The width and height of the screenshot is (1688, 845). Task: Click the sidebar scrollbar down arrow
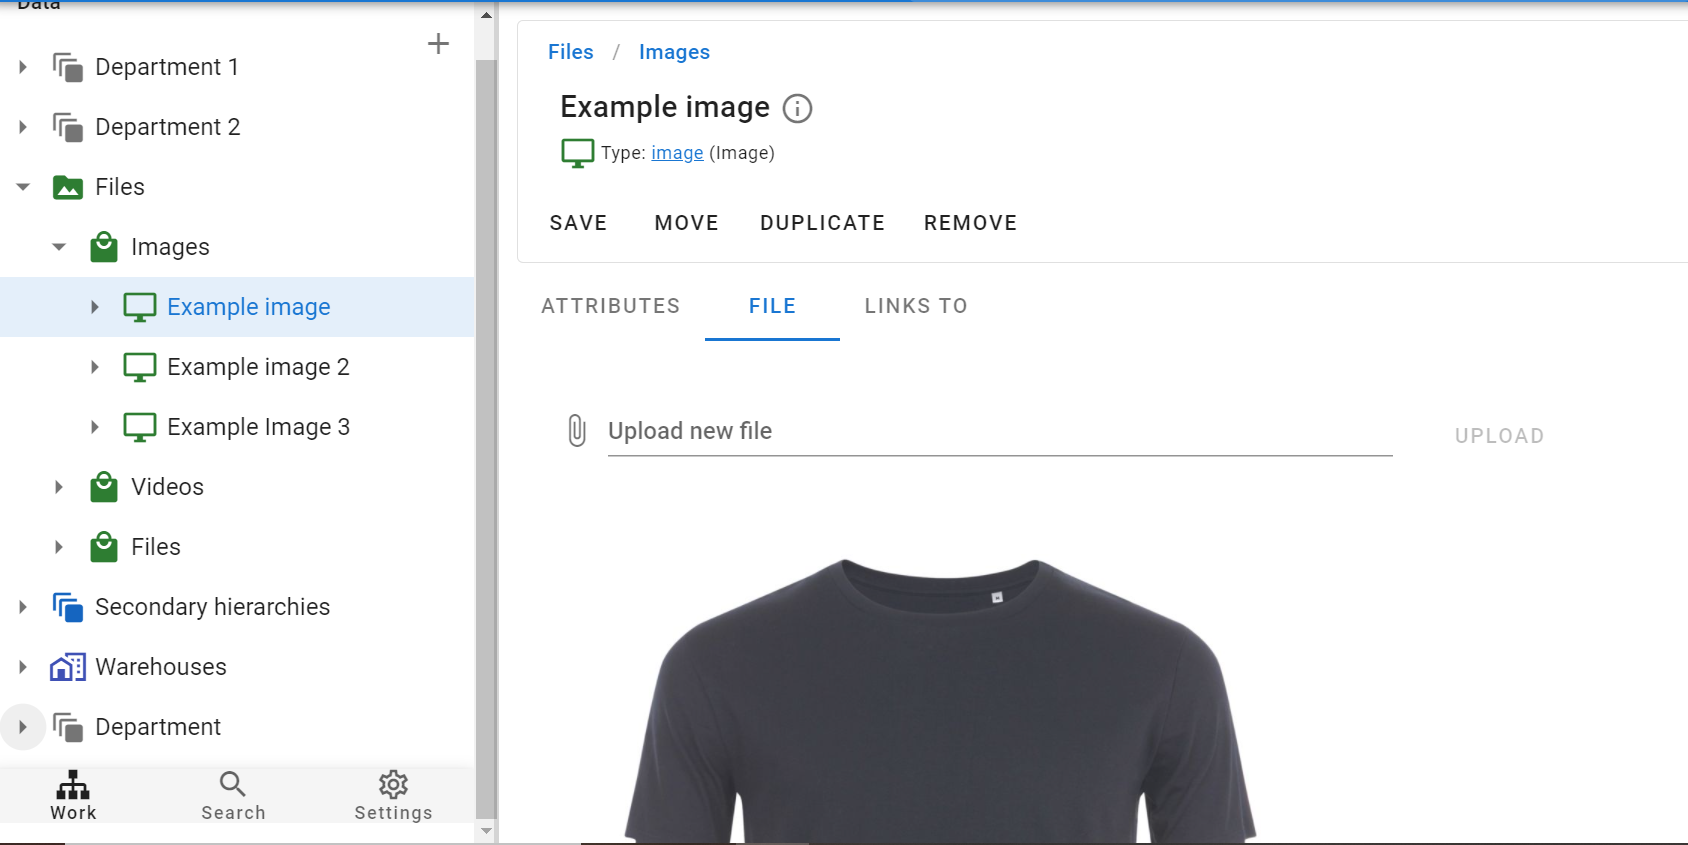[x=486, y=831]
